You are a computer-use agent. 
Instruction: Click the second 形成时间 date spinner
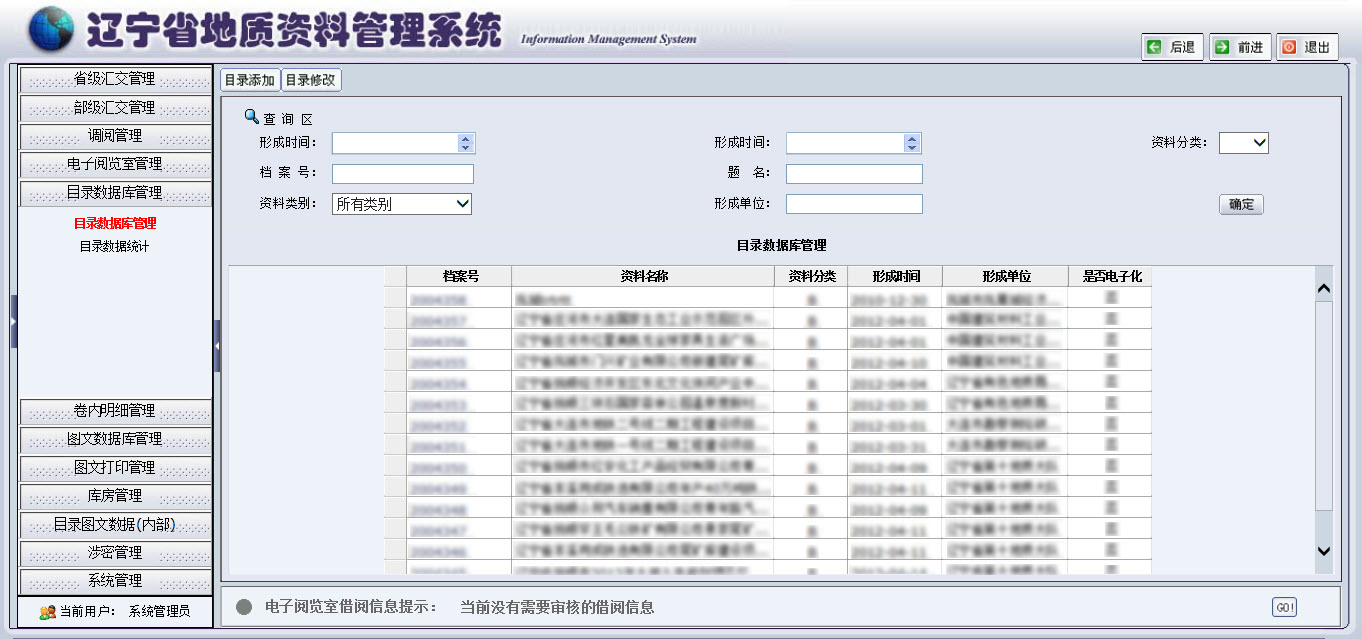click(x=911, y=143)
